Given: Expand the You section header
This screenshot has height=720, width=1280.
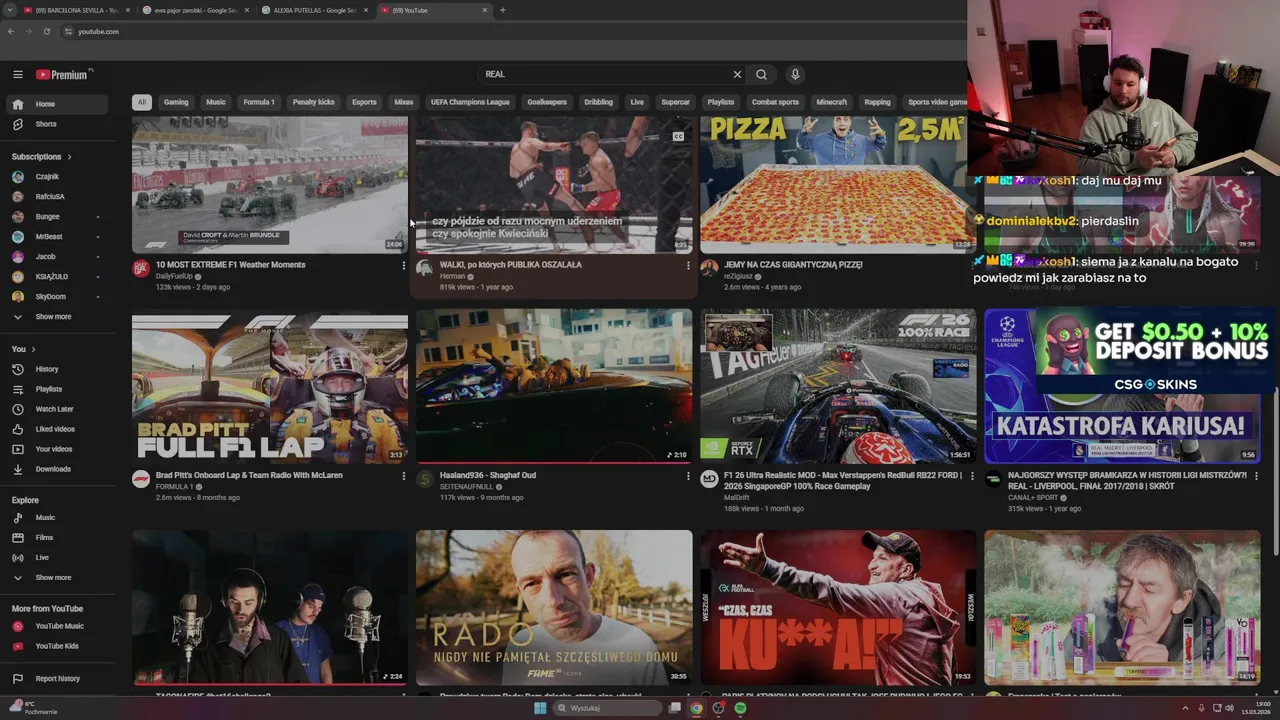Looking at the screenshot, I should click(23, 349).
